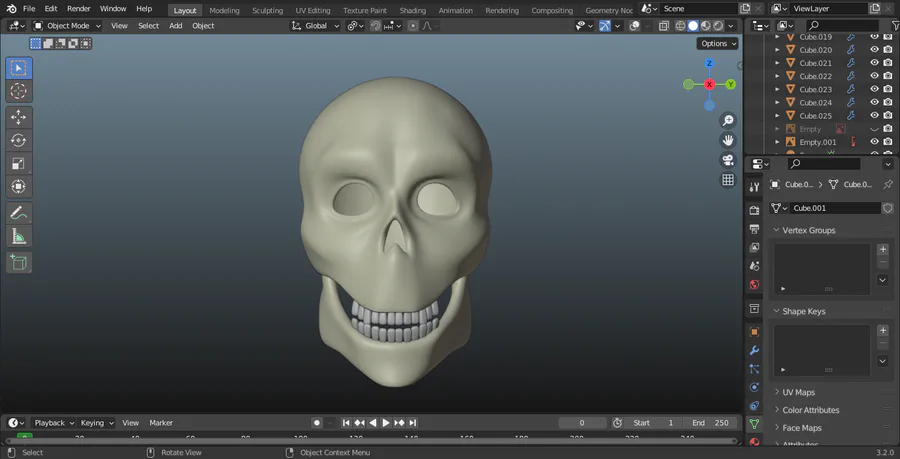Click the End frame field
The height and width of the screenshot is (459, 900).
tap(710, 423)
